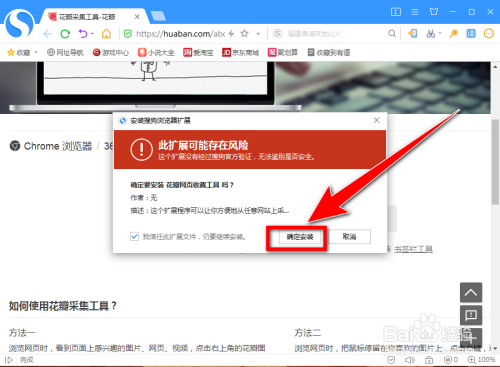Image resolution: width=500 pixels, height=367 pixels.
Task: Click the blue translate extension icon
Action: pos(471,34)
